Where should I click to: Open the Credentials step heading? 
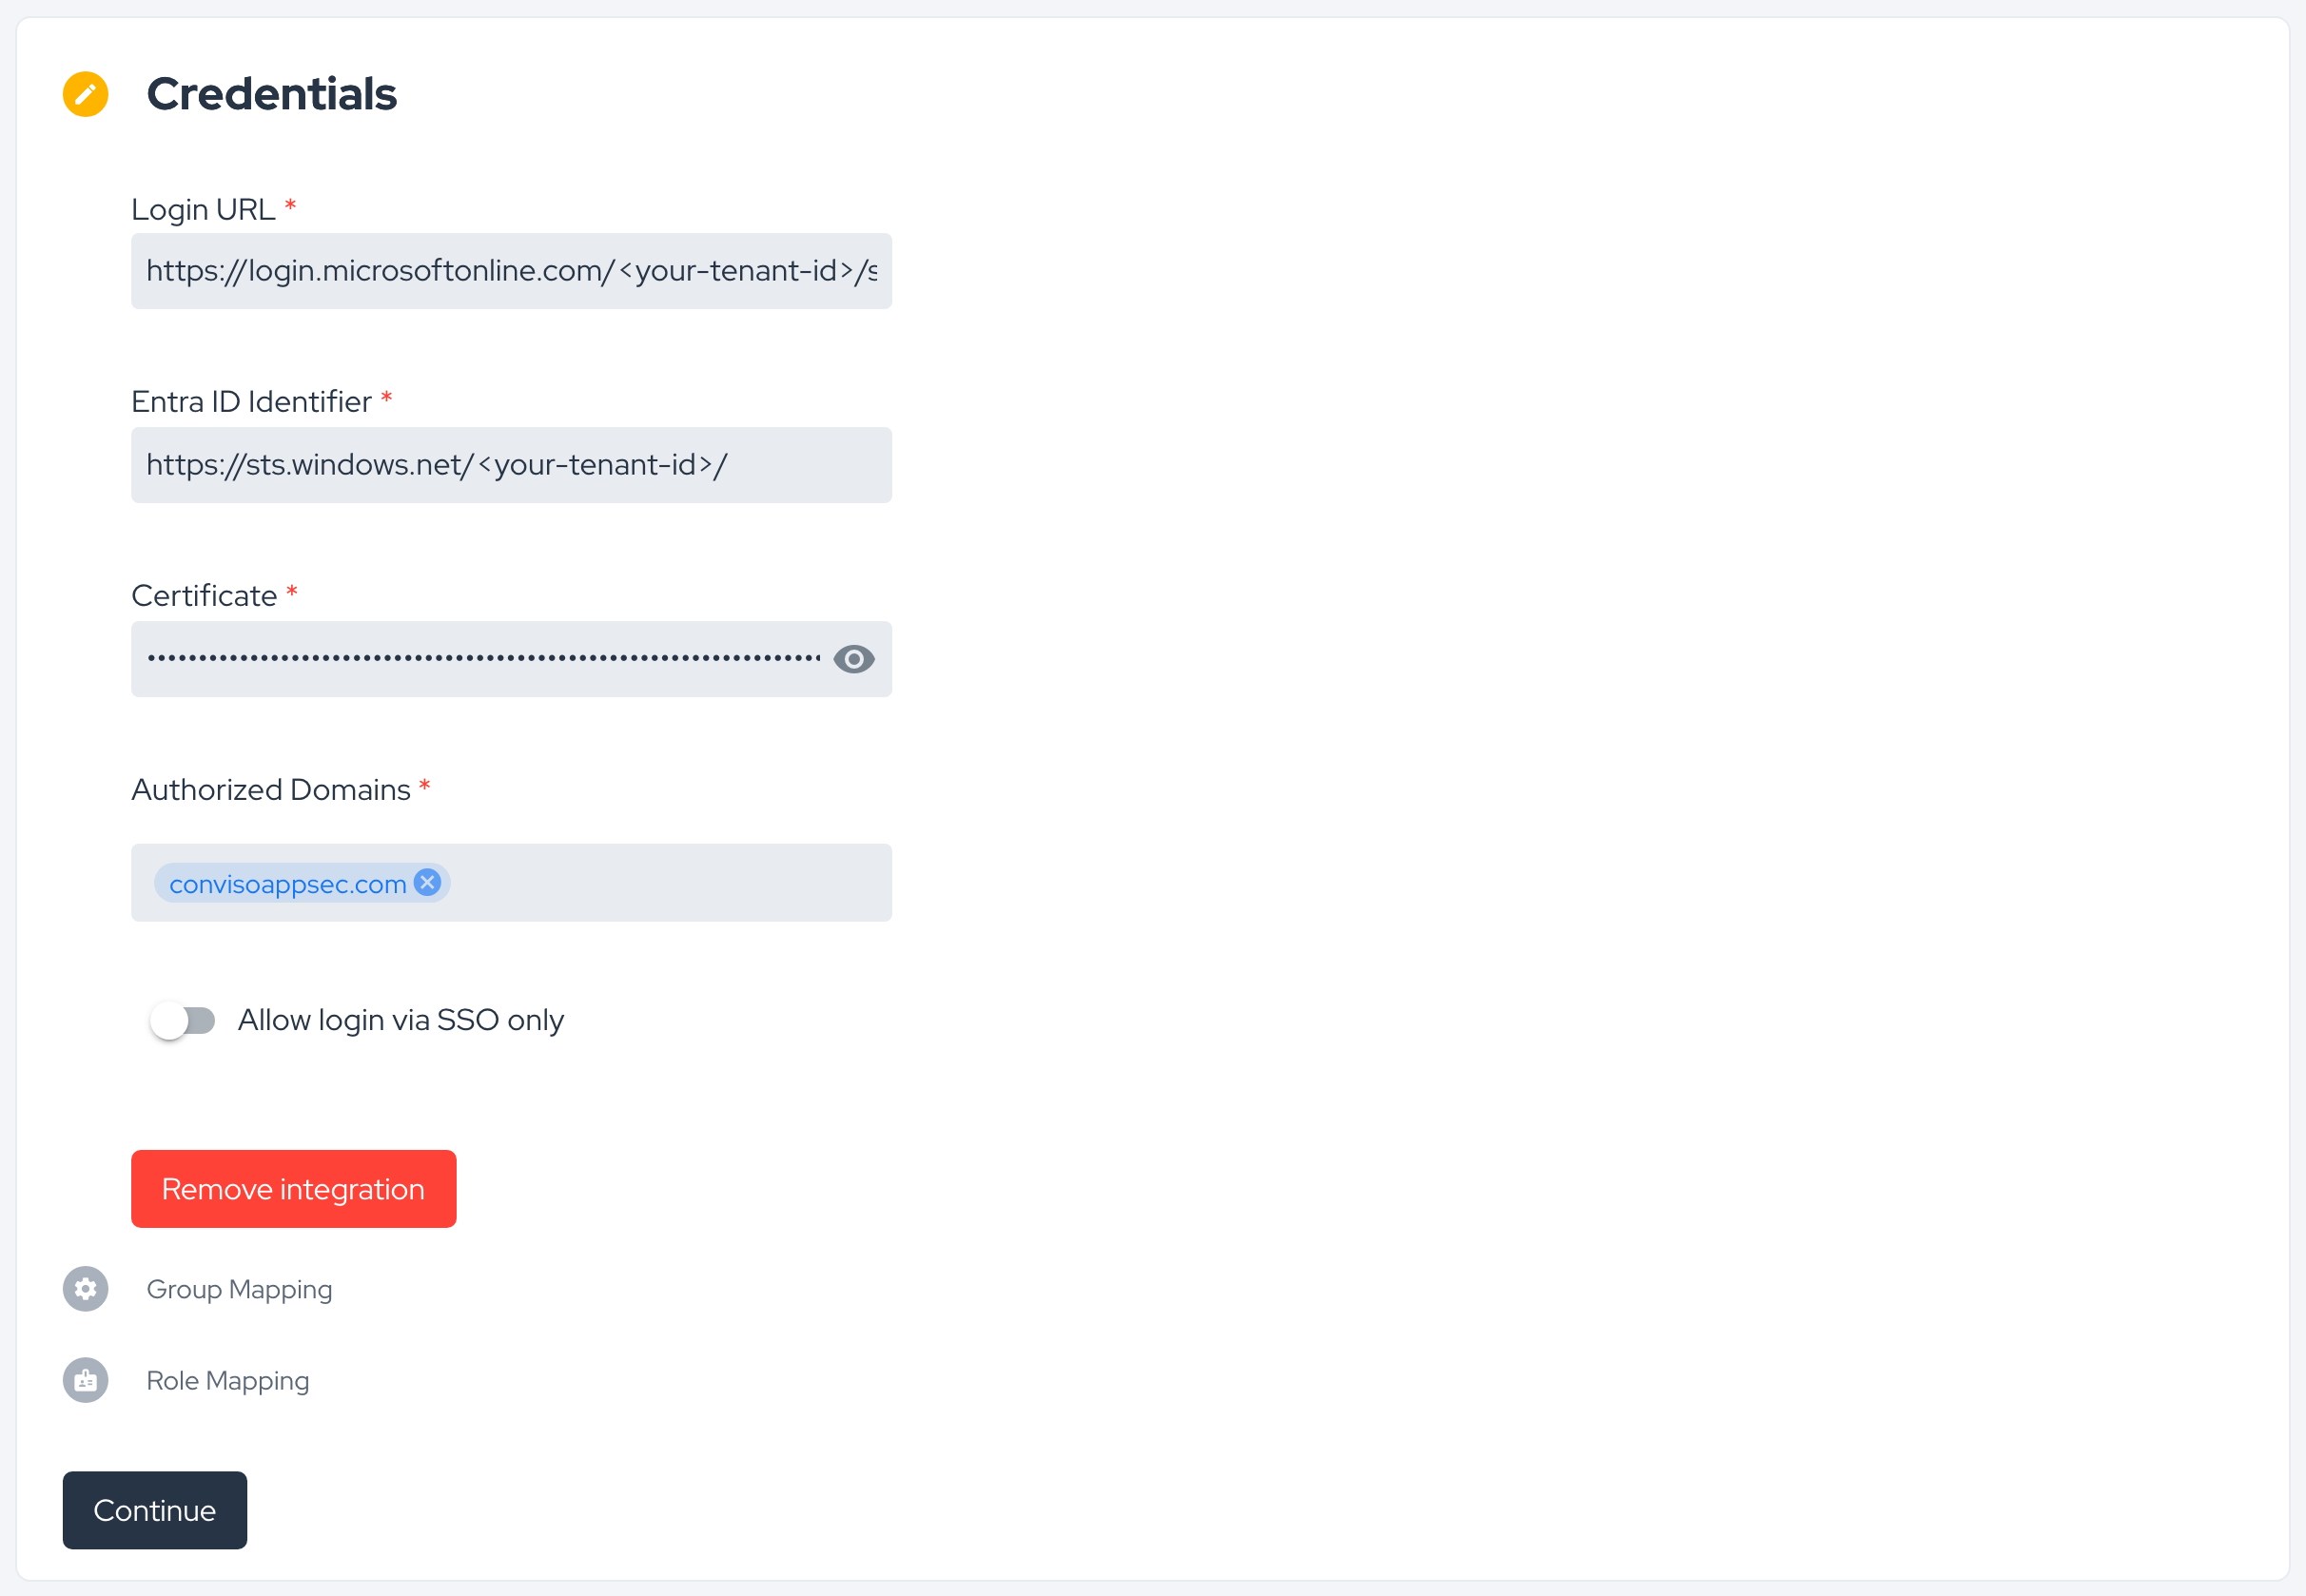pyautogui.click(x=271, y=94)
